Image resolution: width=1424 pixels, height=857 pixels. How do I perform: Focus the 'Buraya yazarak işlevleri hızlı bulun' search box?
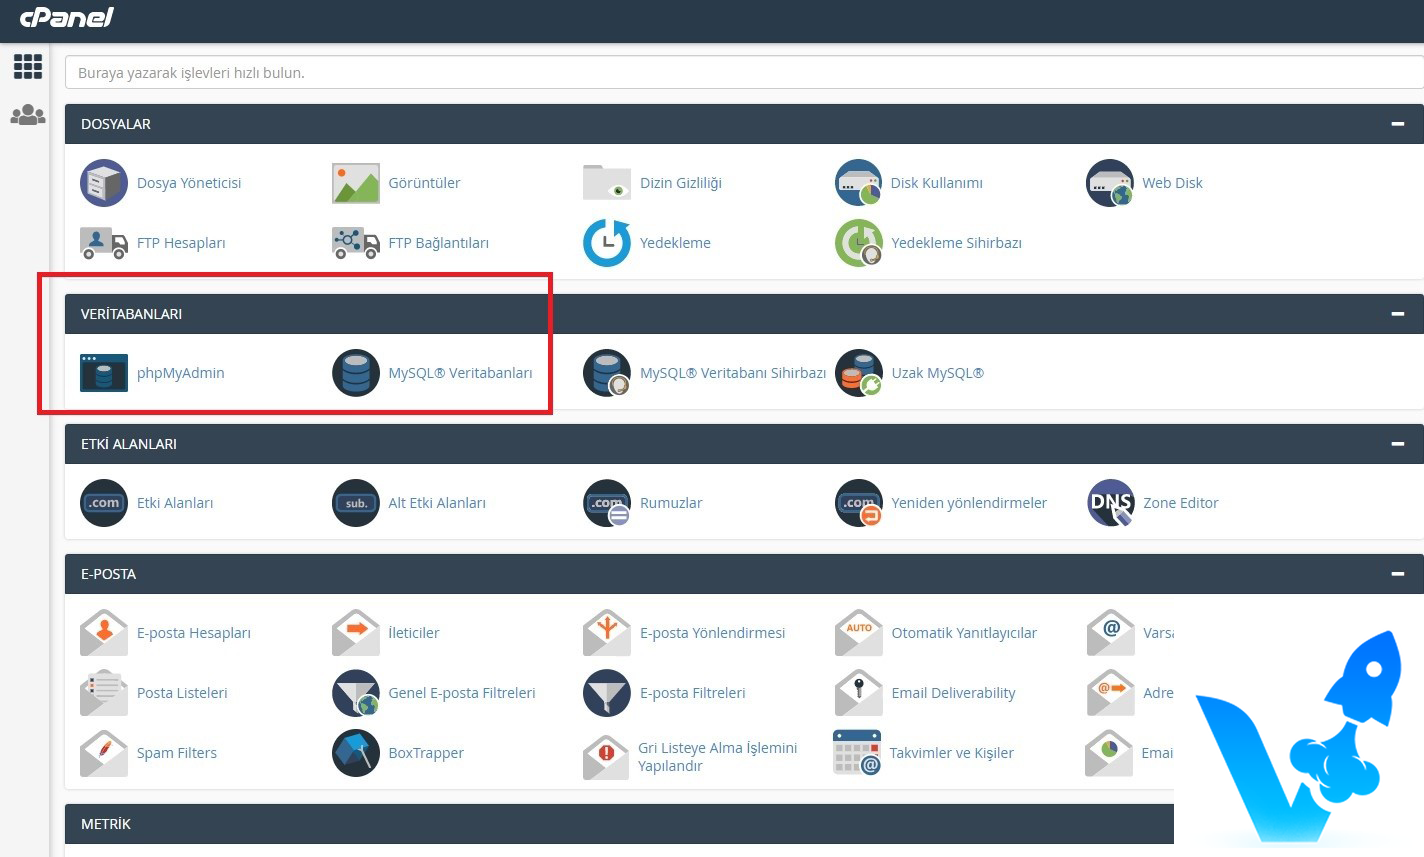point(744,72)
